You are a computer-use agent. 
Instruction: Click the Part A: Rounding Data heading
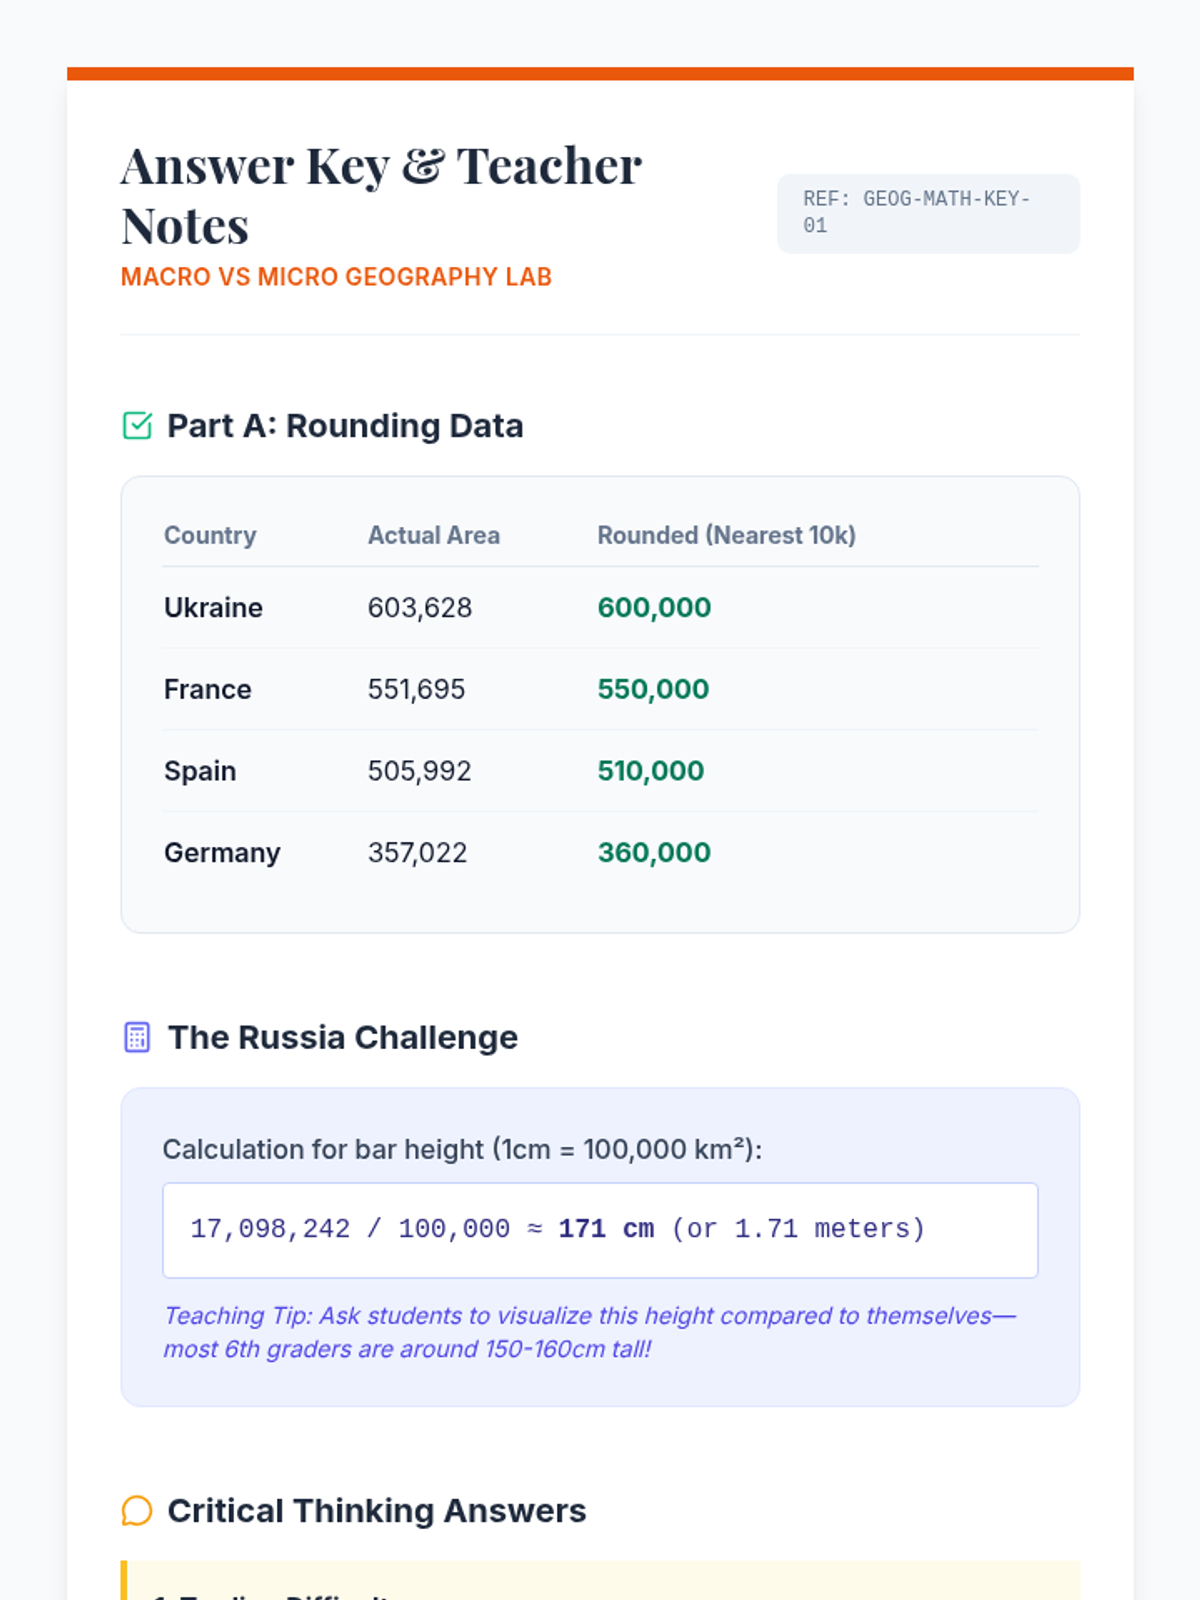pos(345,426)
